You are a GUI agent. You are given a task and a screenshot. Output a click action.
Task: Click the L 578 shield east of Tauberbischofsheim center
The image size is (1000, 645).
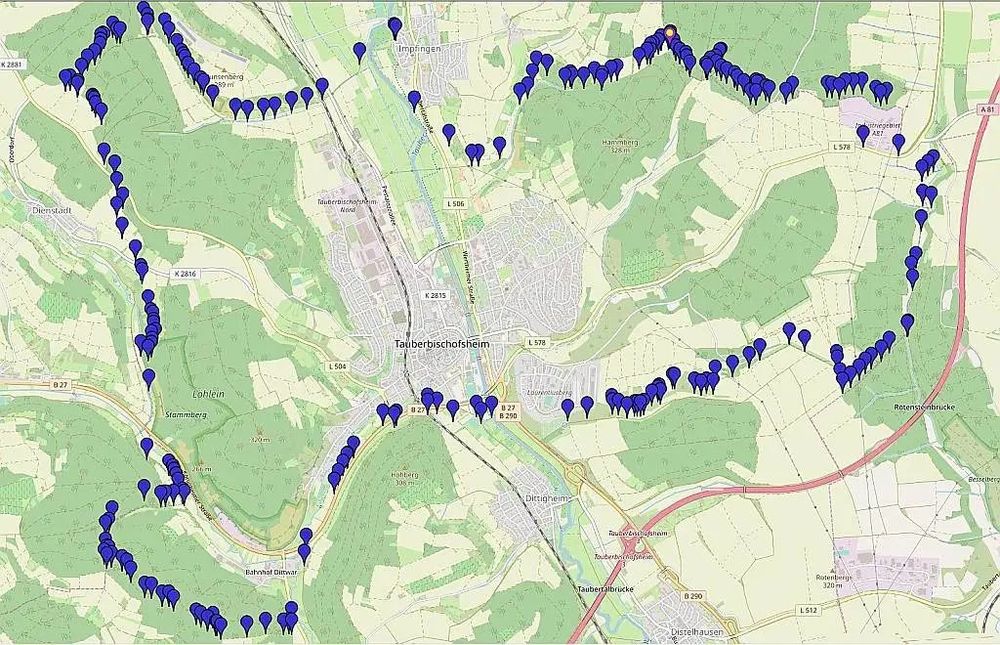(x=537, y=343)
